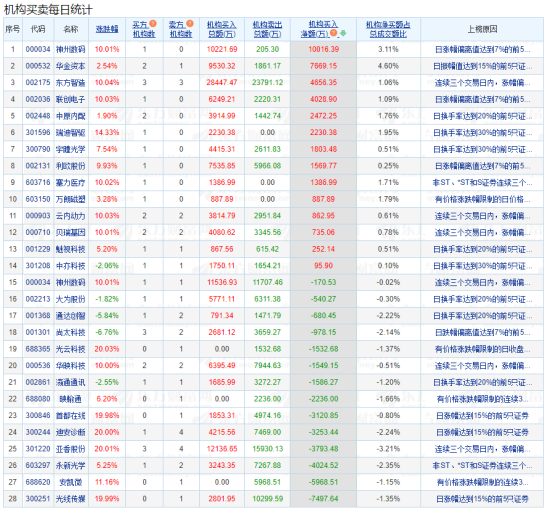Image resolution: width=550 pixels, height=513 pixels.
Task: Open 安凯微 stock name link
Action: 71,482
